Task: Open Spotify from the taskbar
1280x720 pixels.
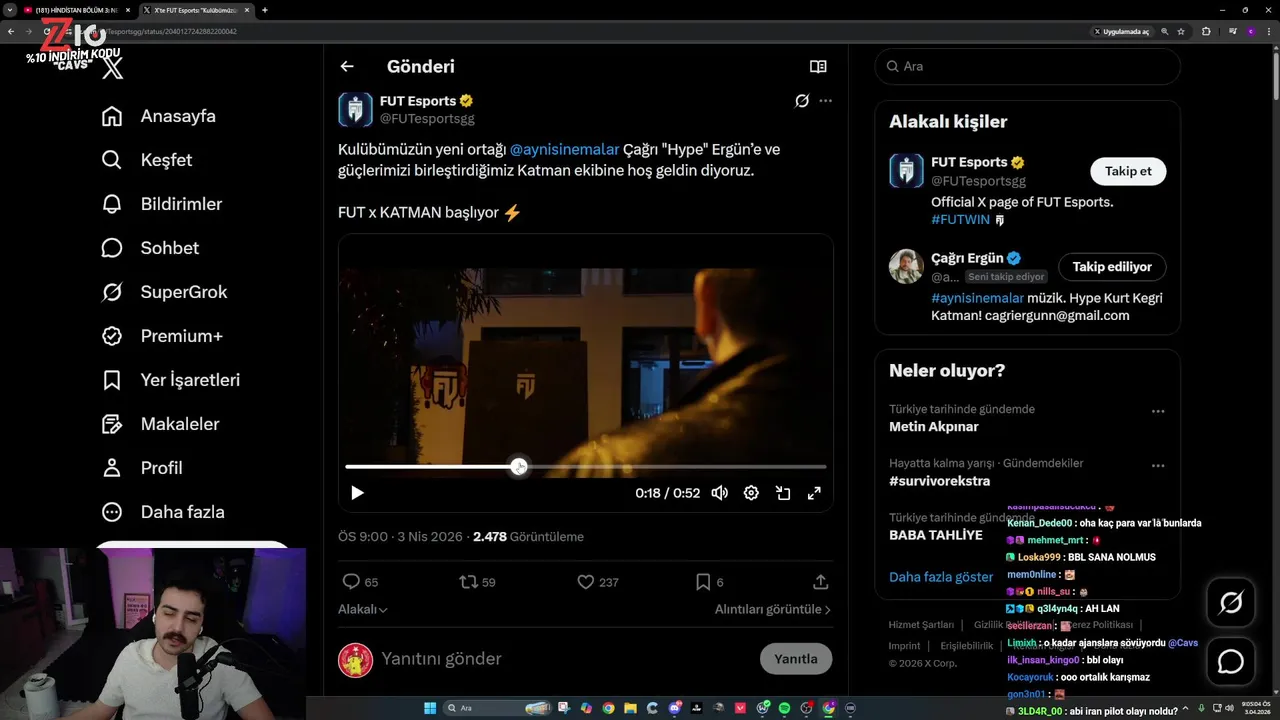Action: coord(784,708)
